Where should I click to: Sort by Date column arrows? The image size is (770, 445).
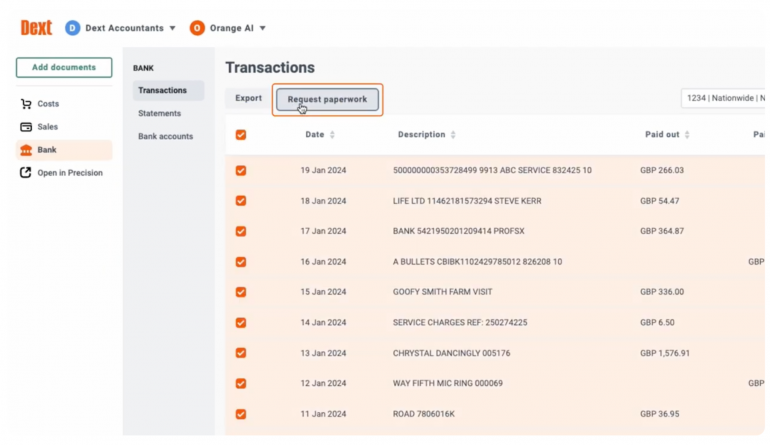coord(332,135)
